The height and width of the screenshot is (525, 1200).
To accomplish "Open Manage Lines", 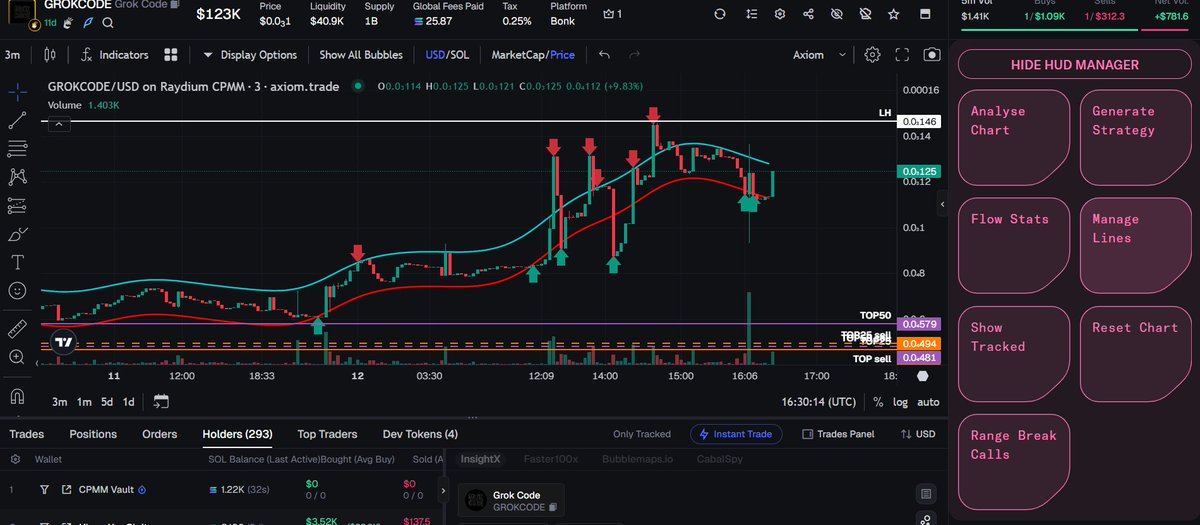I will click(1135, 246).
